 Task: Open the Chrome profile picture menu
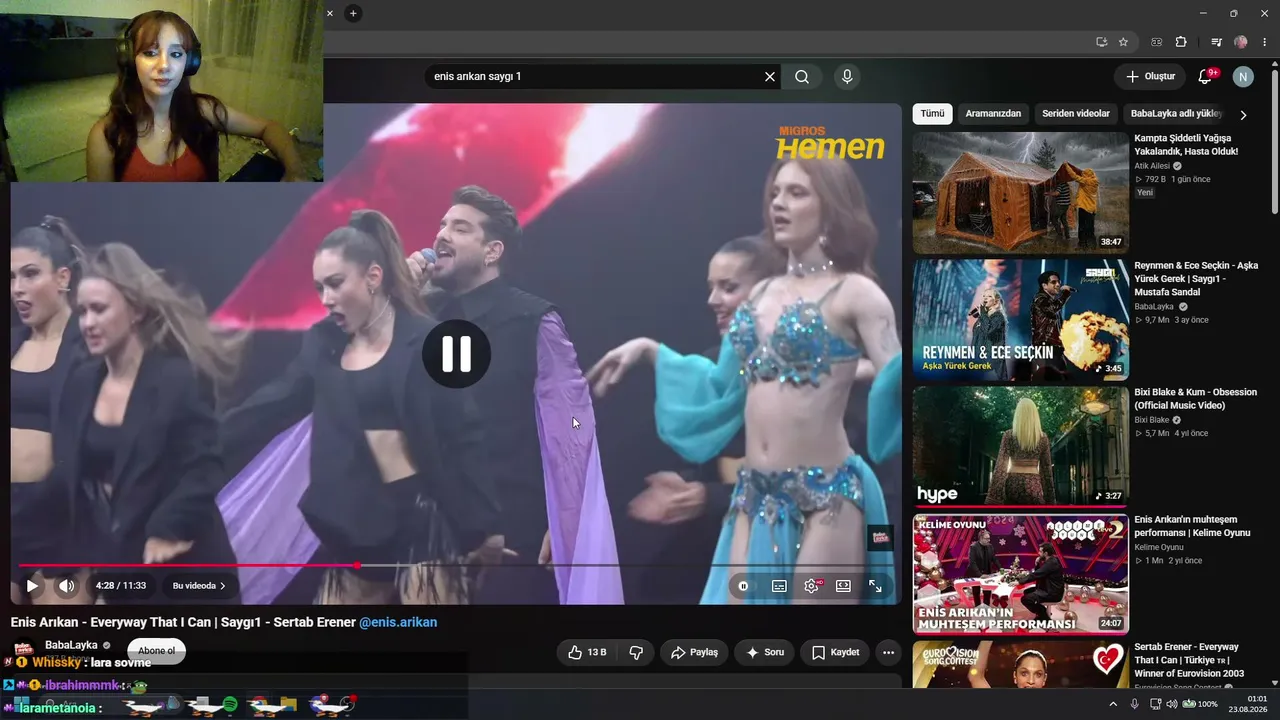pos(1241,42)
